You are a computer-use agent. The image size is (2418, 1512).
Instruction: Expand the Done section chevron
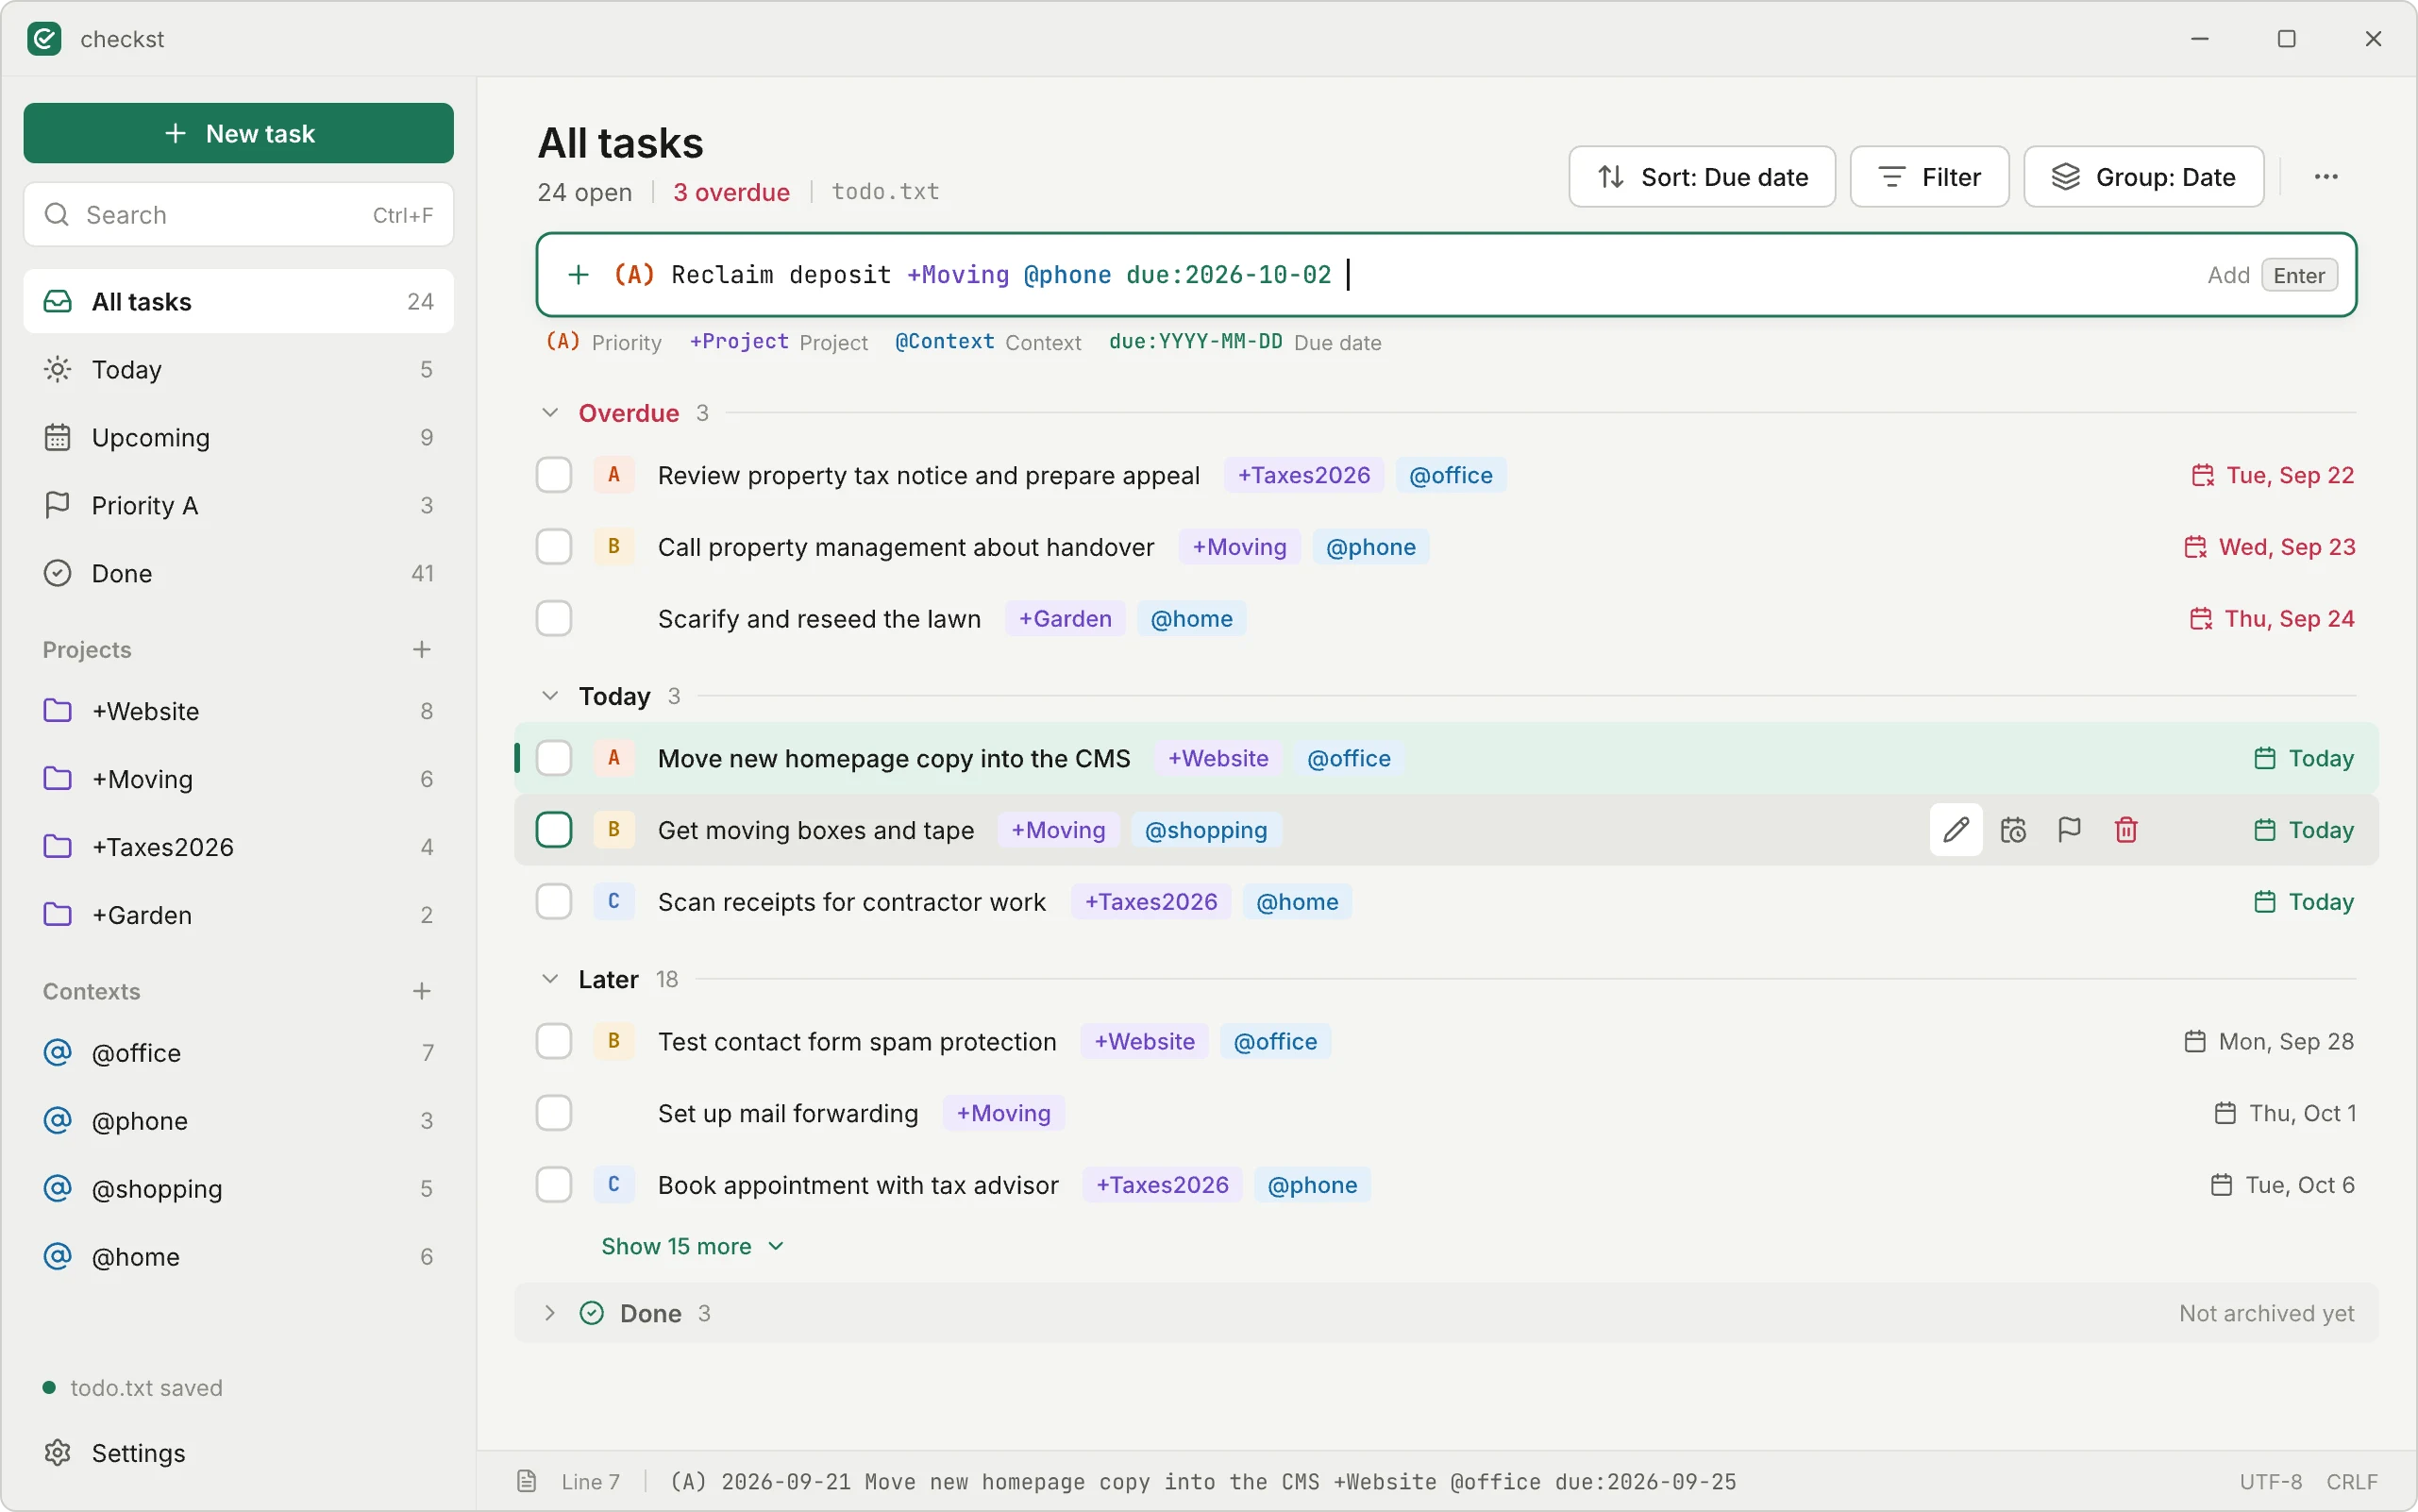pos(550,1313)
